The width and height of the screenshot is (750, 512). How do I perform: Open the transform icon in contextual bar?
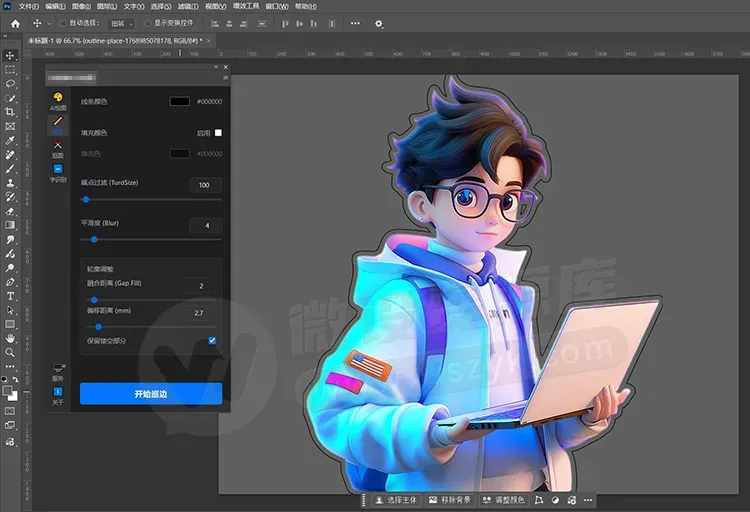click(x=539, y=500)
